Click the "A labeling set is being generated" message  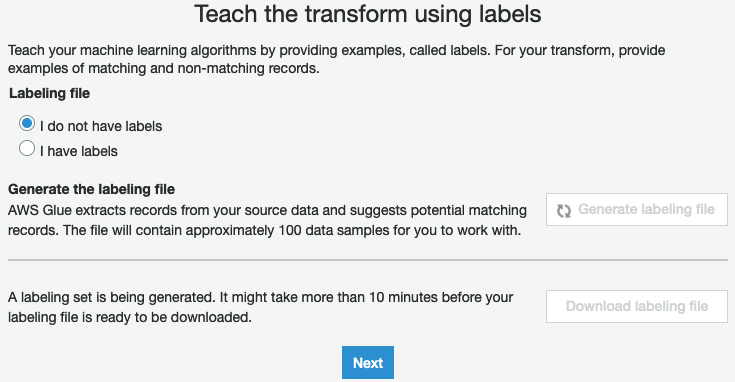(x=261, y=307)
